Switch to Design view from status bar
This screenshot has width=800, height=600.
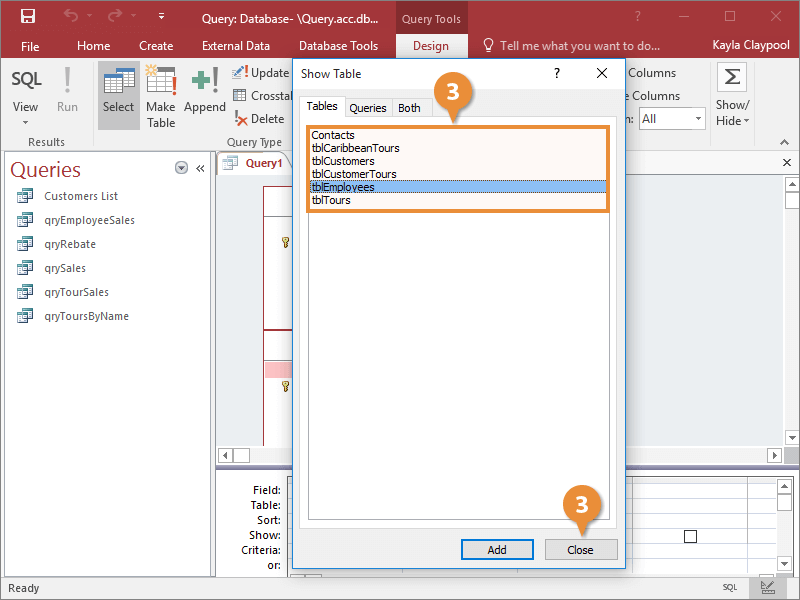(x=767, y=587)
